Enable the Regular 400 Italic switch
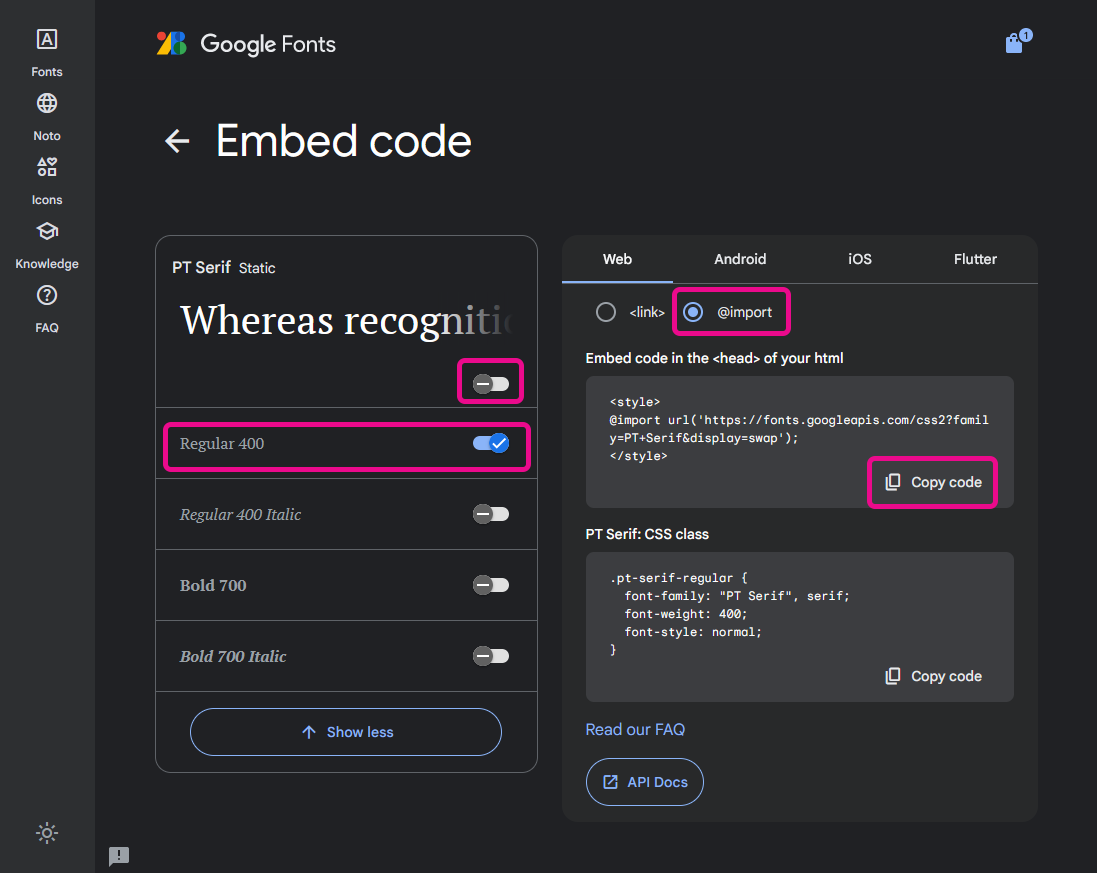This screenshot has width=1097, height=873. [x=490, y=514]
